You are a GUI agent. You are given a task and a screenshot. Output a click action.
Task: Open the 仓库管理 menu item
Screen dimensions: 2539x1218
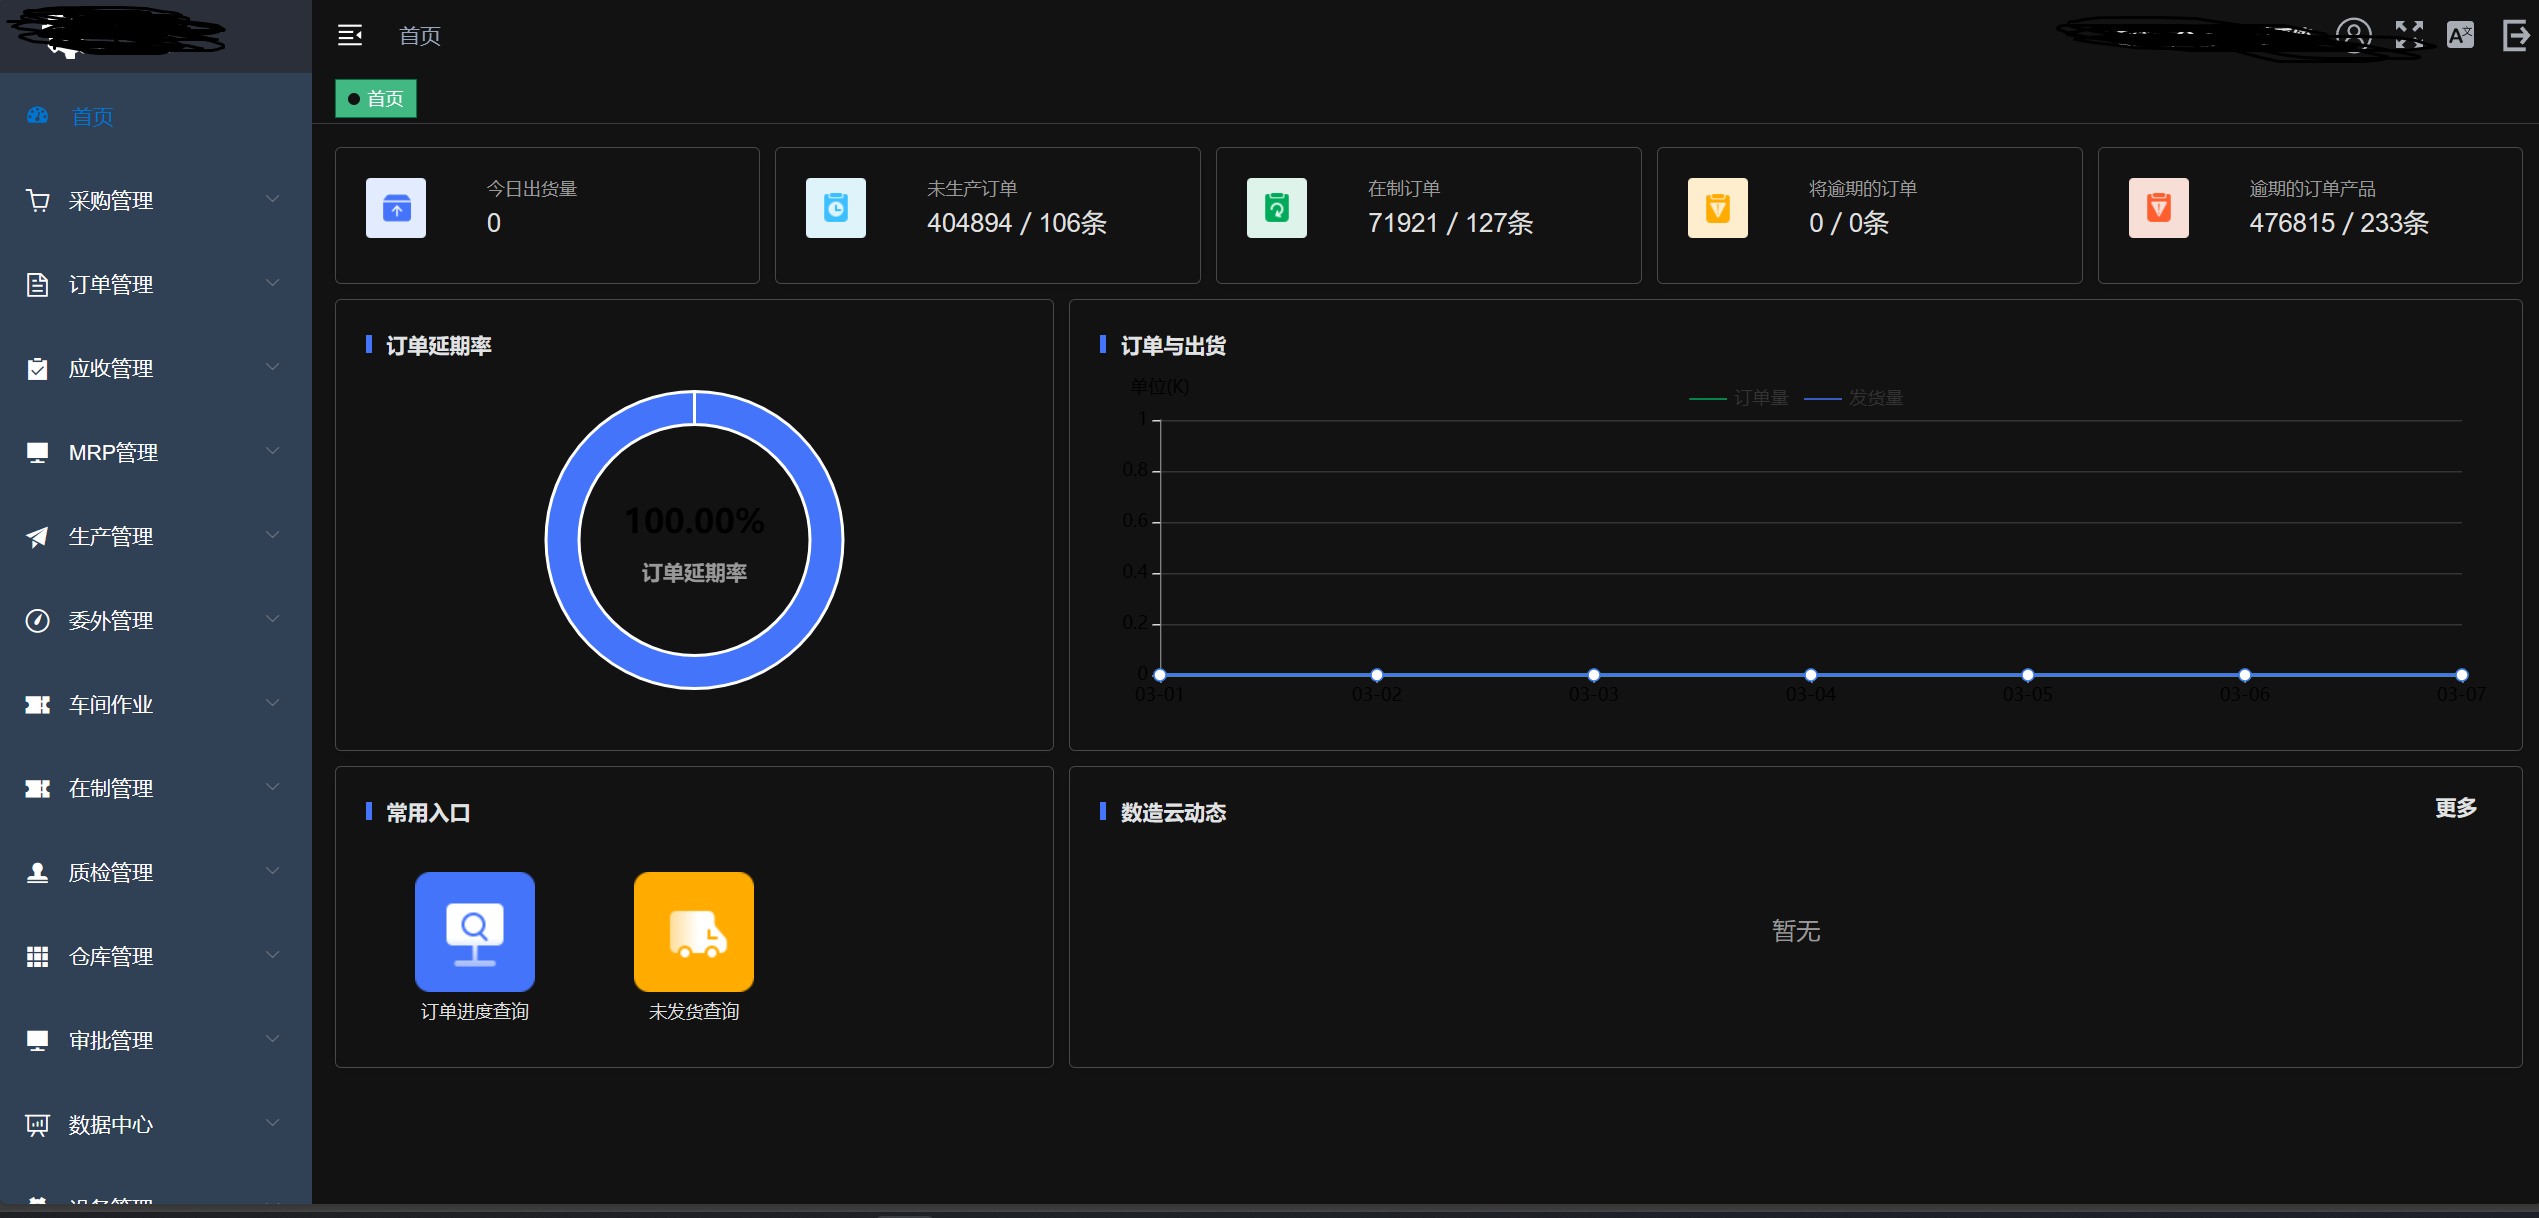pos(156,957)
